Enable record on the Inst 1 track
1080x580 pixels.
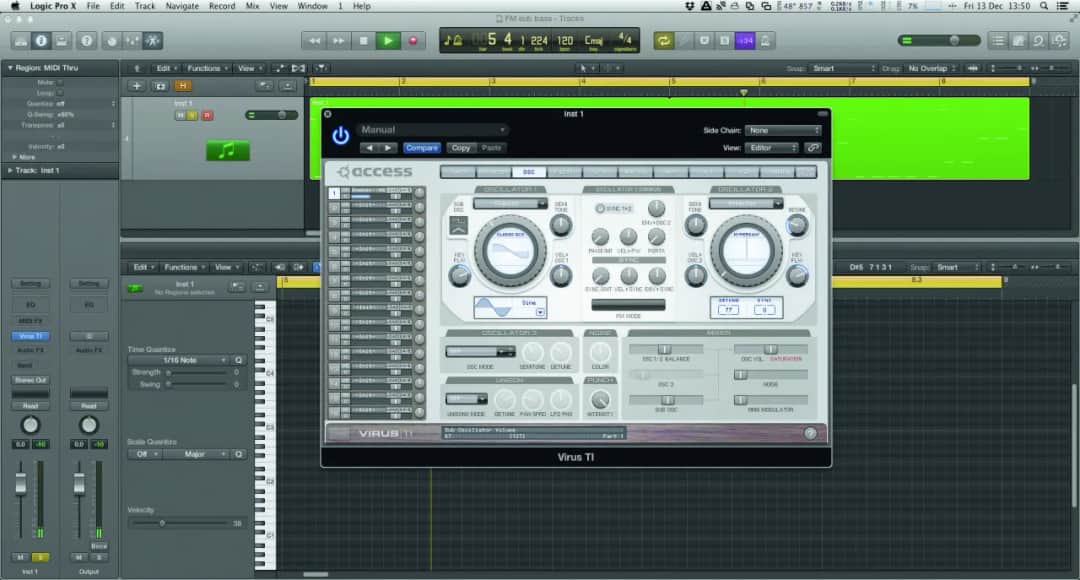(207, 115)
